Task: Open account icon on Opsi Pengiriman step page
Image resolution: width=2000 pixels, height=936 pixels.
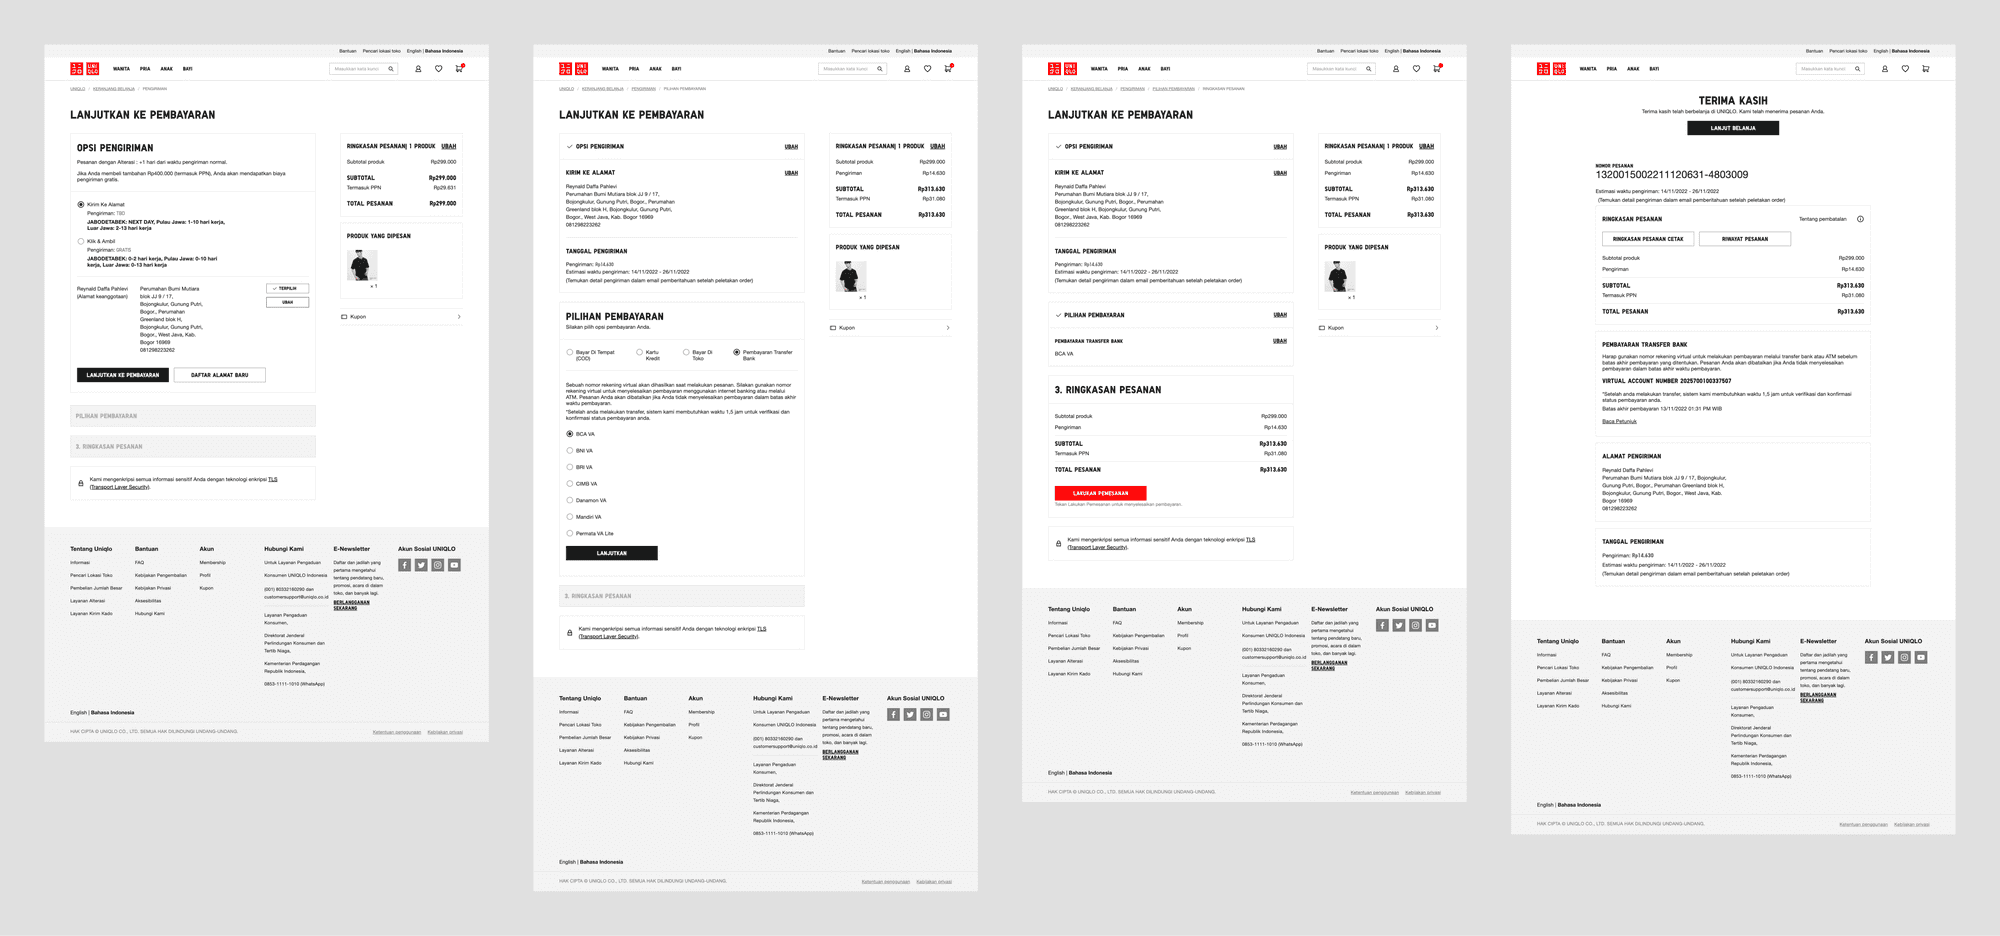Action: (418, 69)
